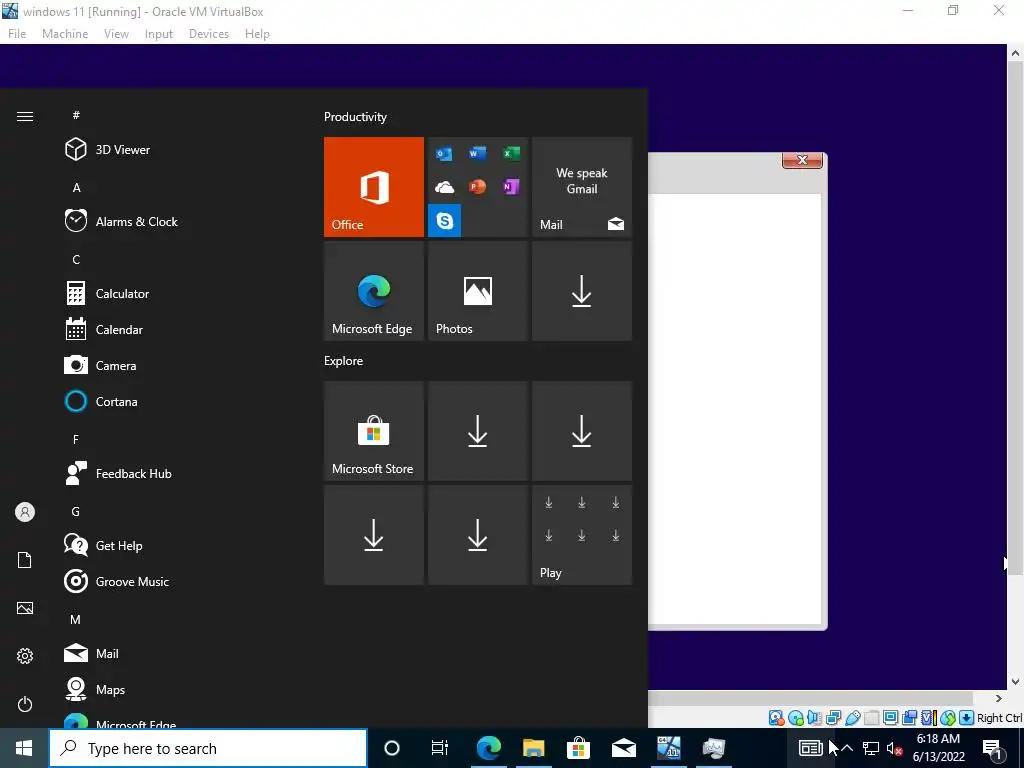The image size is (1024, 768).
Task: Open the Input menu in VirtualBox
Action: [159, 34]
